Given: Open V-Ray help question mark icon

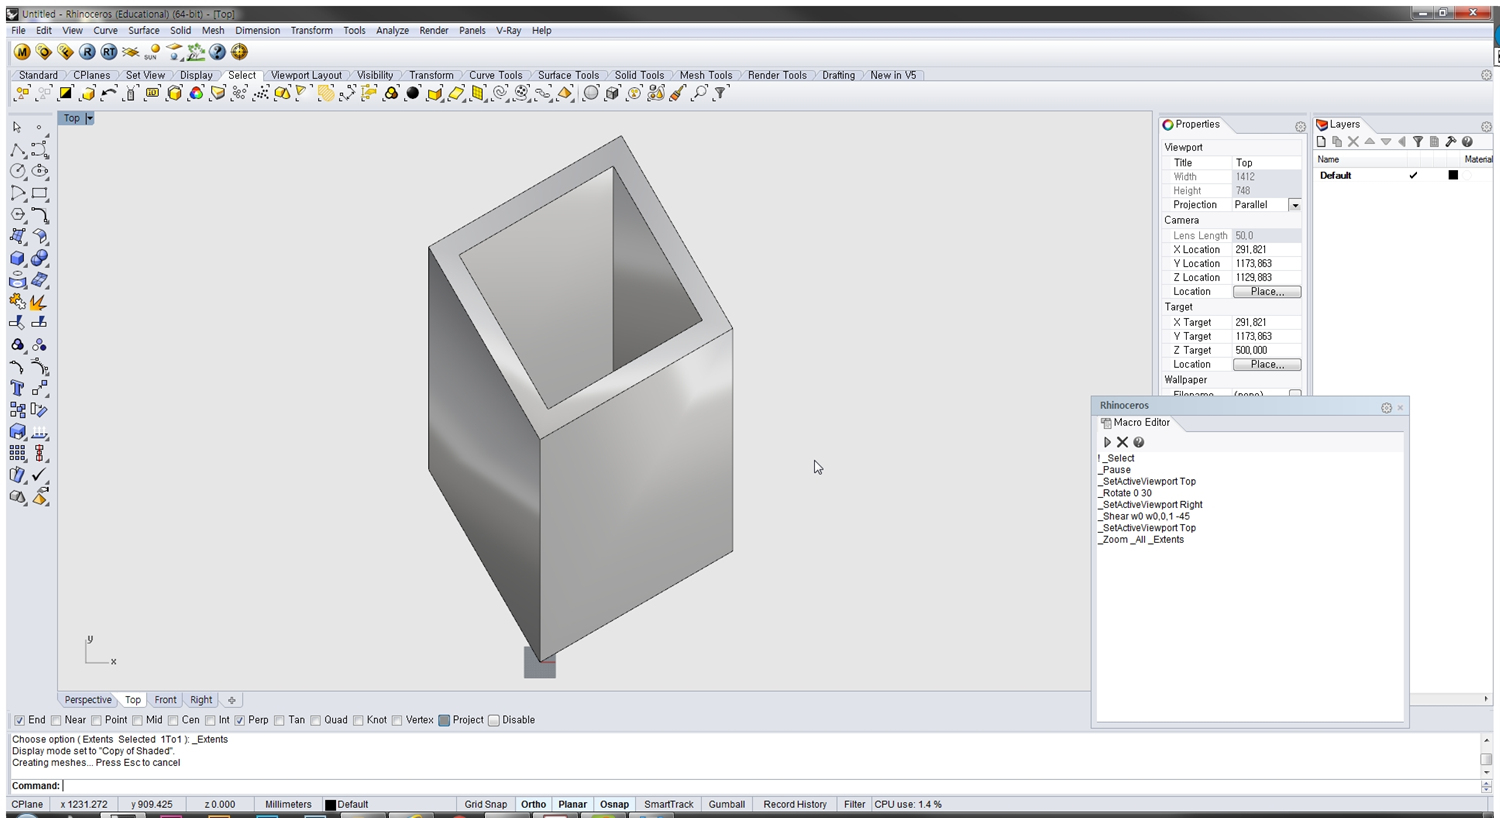Looking at the screenshot, I should (218, 52).
